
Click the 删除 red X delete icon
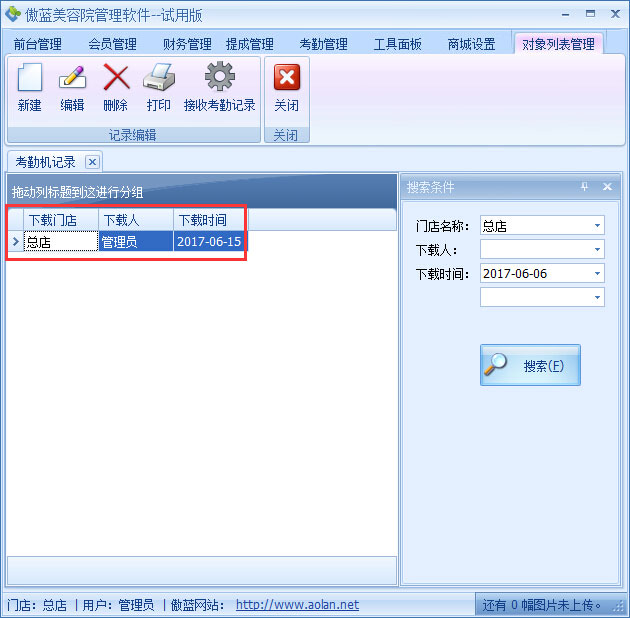click(x=116, y=77)
